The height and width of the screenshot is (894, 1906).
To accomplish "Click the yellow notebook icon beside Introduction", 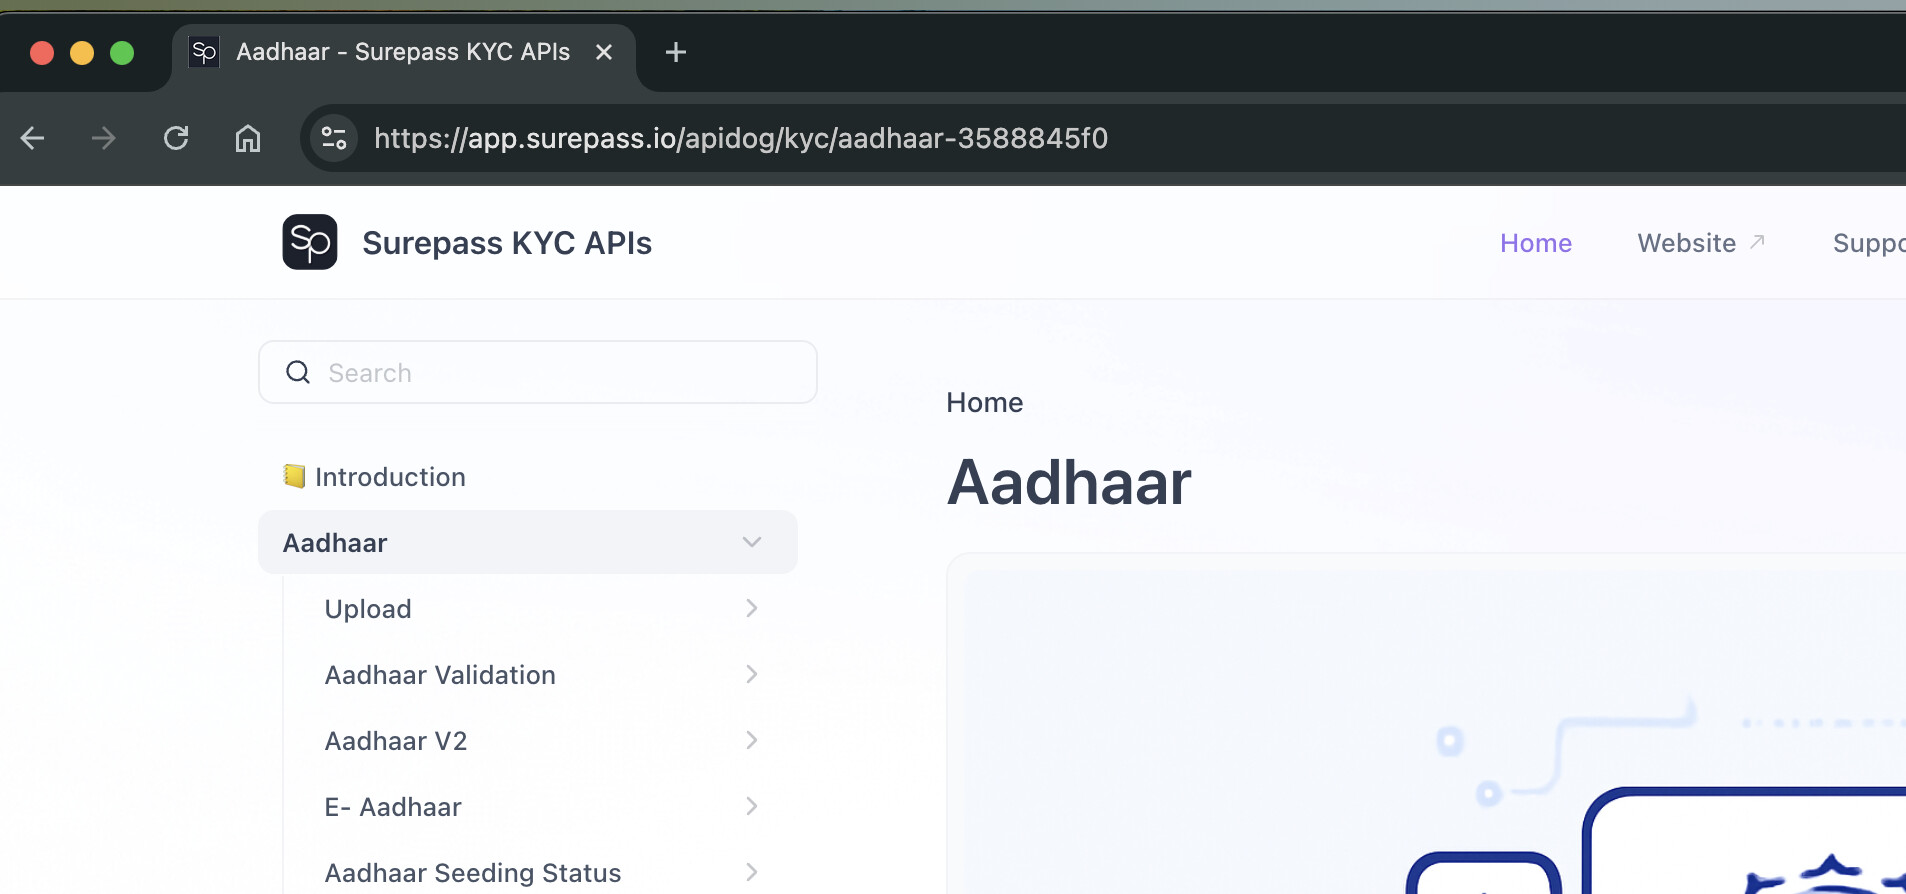I will (x=294, y=476).
